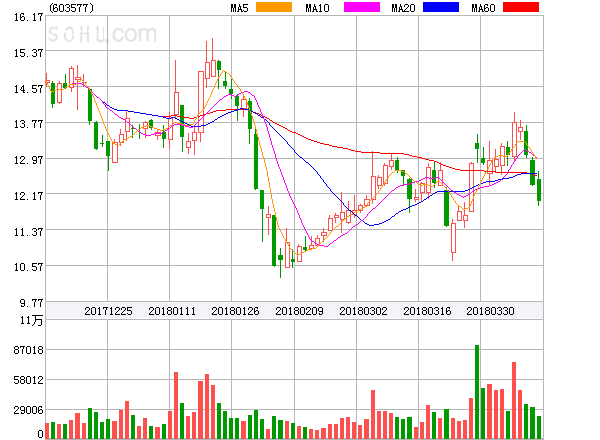The image size is (600, 440).
Task: Click the blue MA20 legend swatch
Action: (441, 7)
